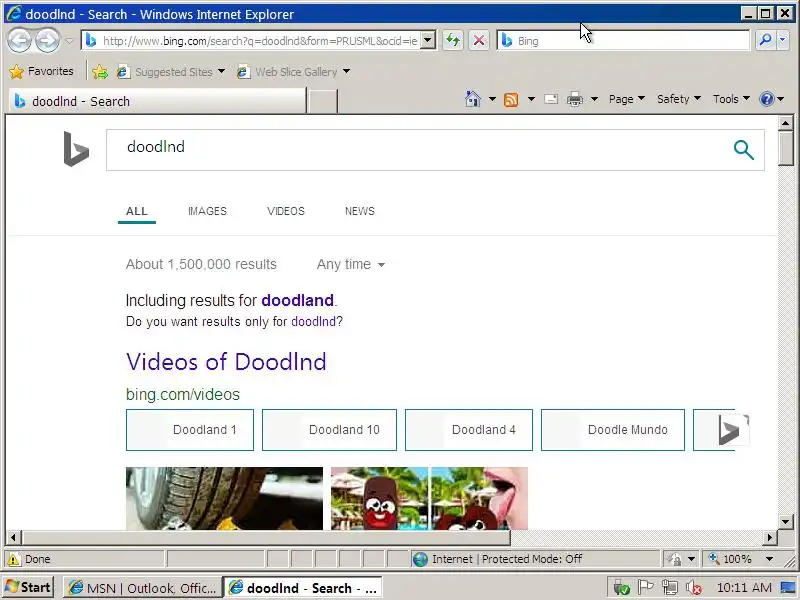Click the Bing search field in the toolbar
Image resolution: width=800 pixels, height=600 pixels.
coord(623,40)
